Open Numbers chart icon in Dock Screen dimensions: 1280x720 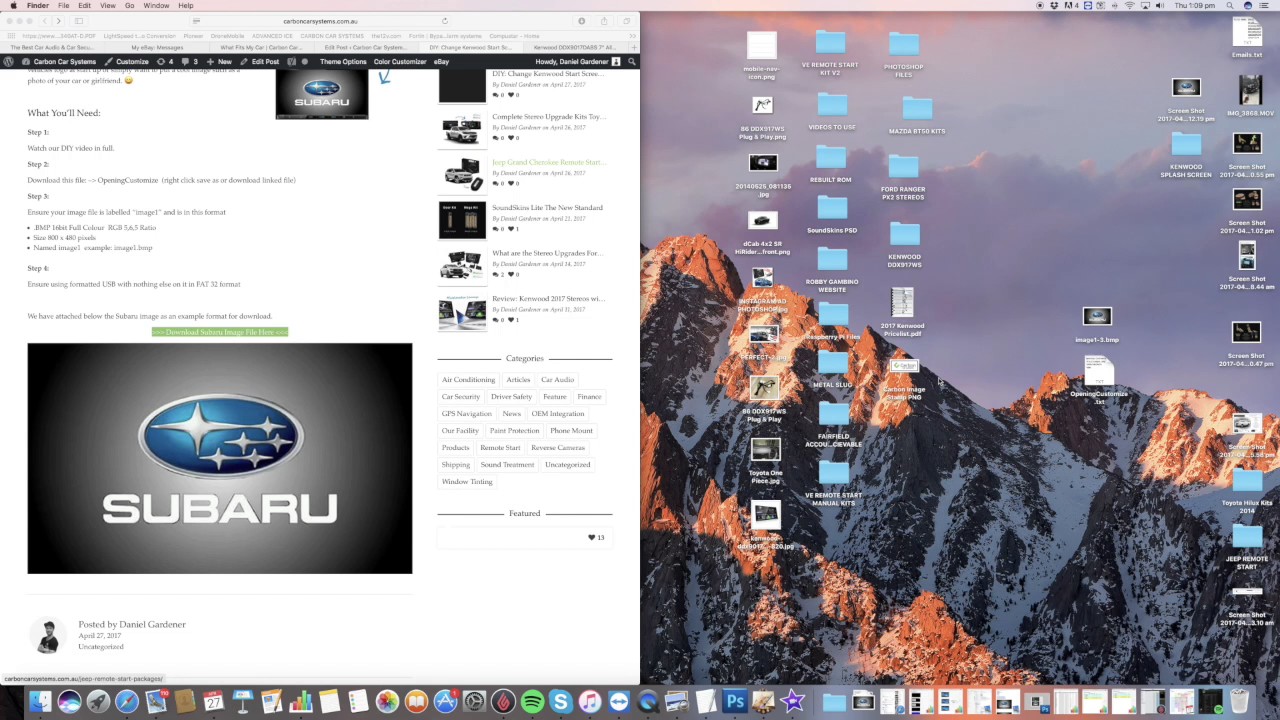click(x=301, y=702)
